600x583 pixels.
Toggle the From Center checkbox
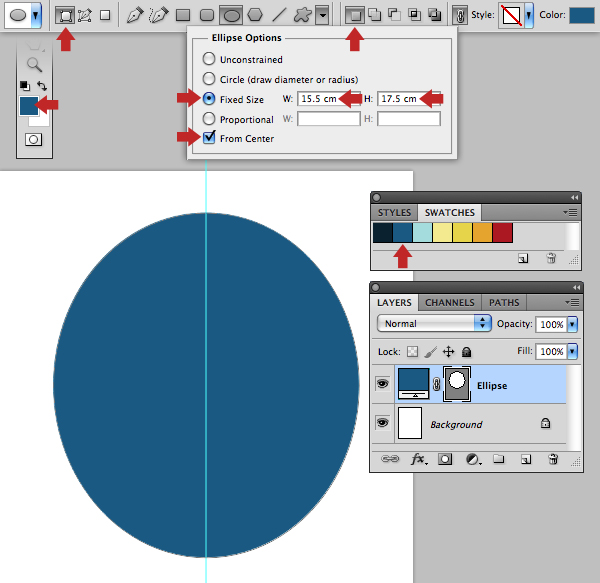click(209, 137)
